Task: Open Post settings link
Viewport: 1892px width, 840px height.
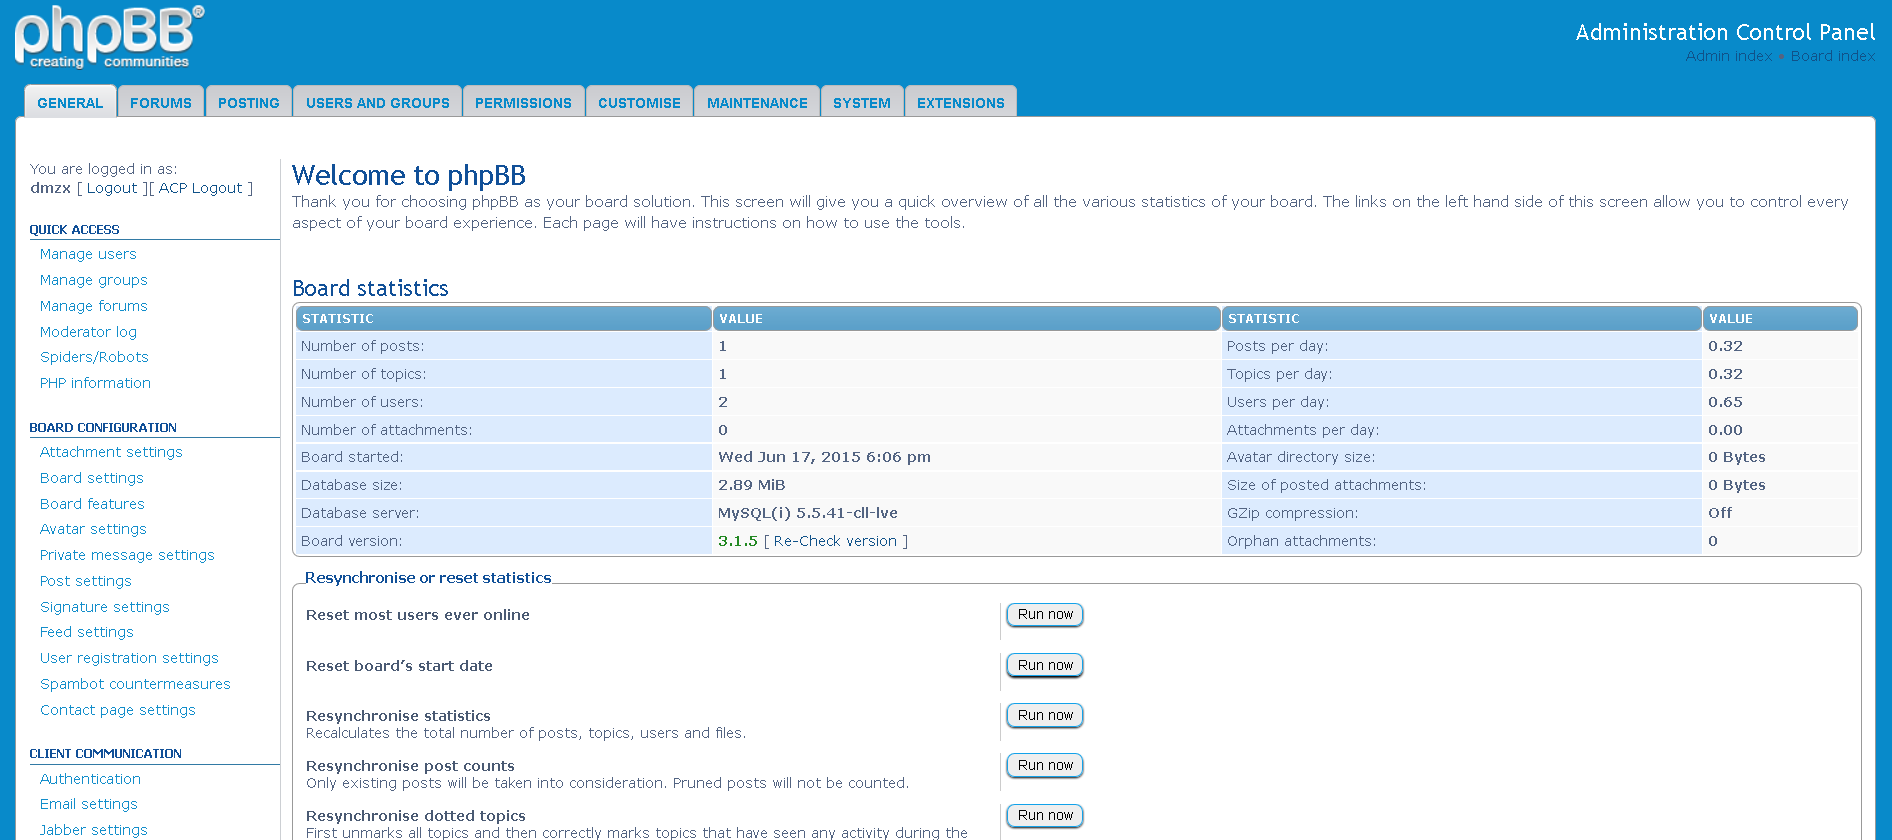Action: click(x=86, y=581)
